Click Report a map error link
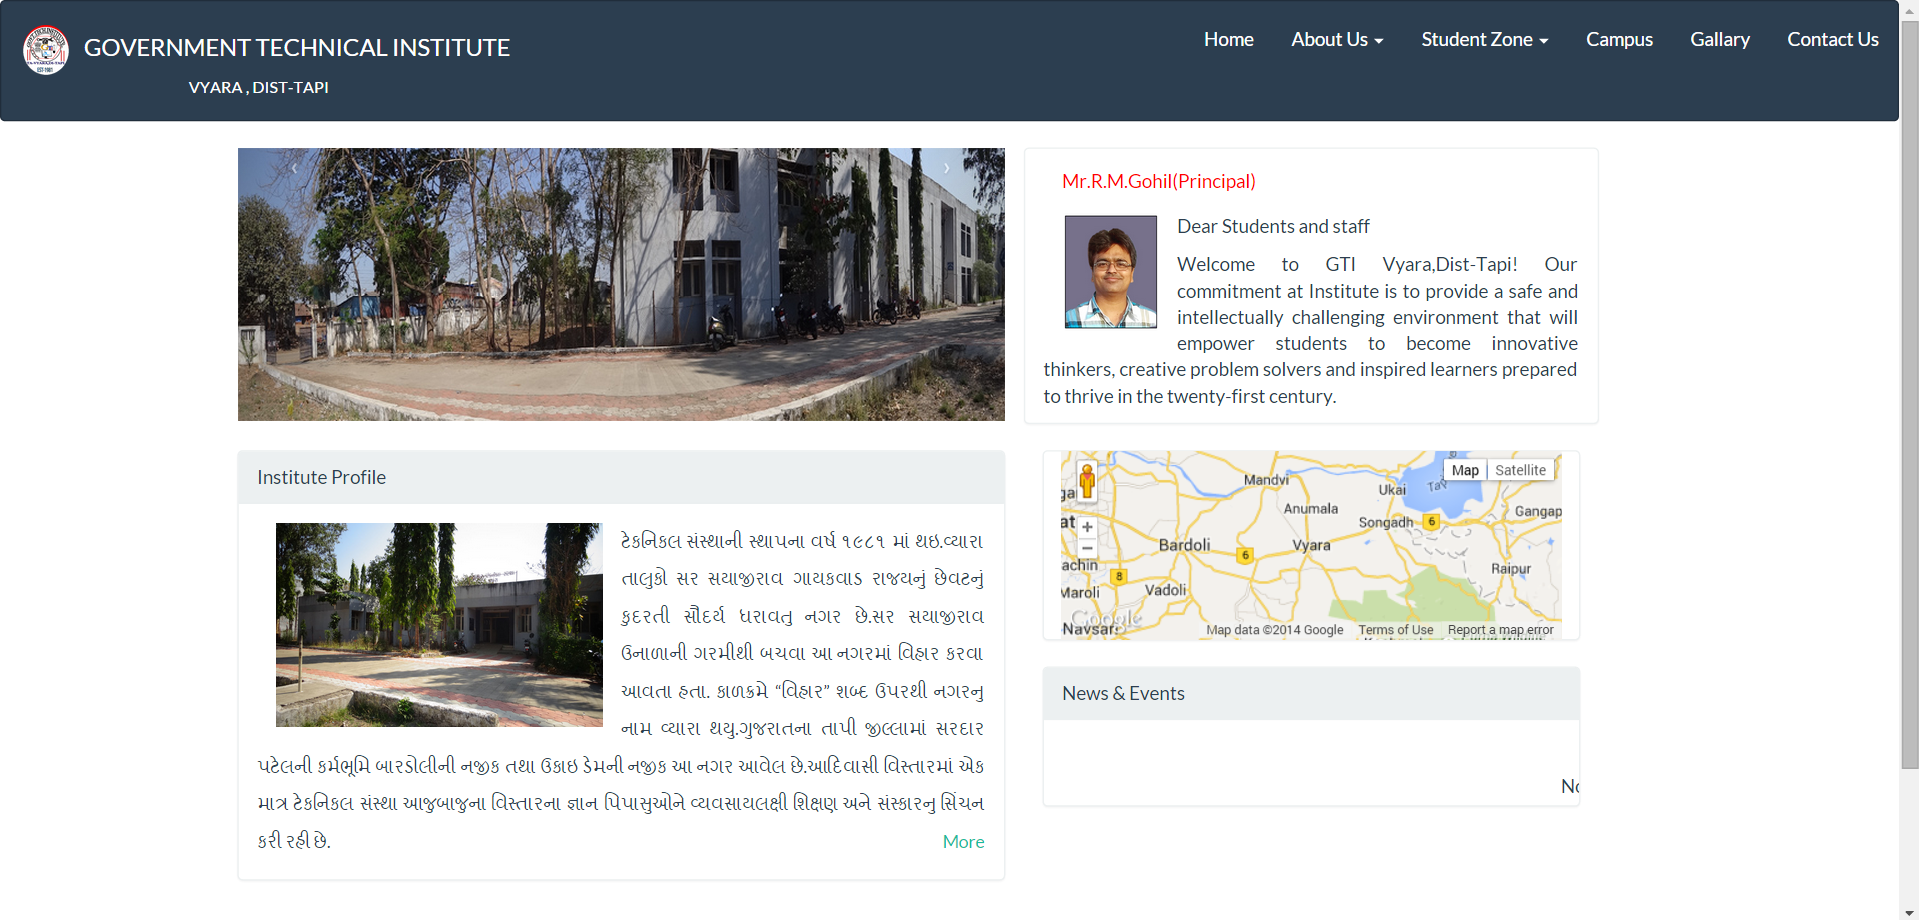 click(x=1500, y=630)
